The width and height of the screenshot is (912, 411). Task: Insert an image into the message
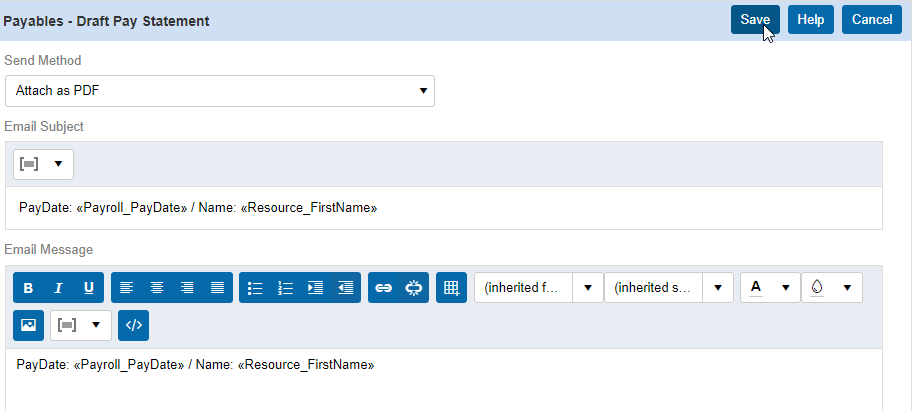pos(28,325)
